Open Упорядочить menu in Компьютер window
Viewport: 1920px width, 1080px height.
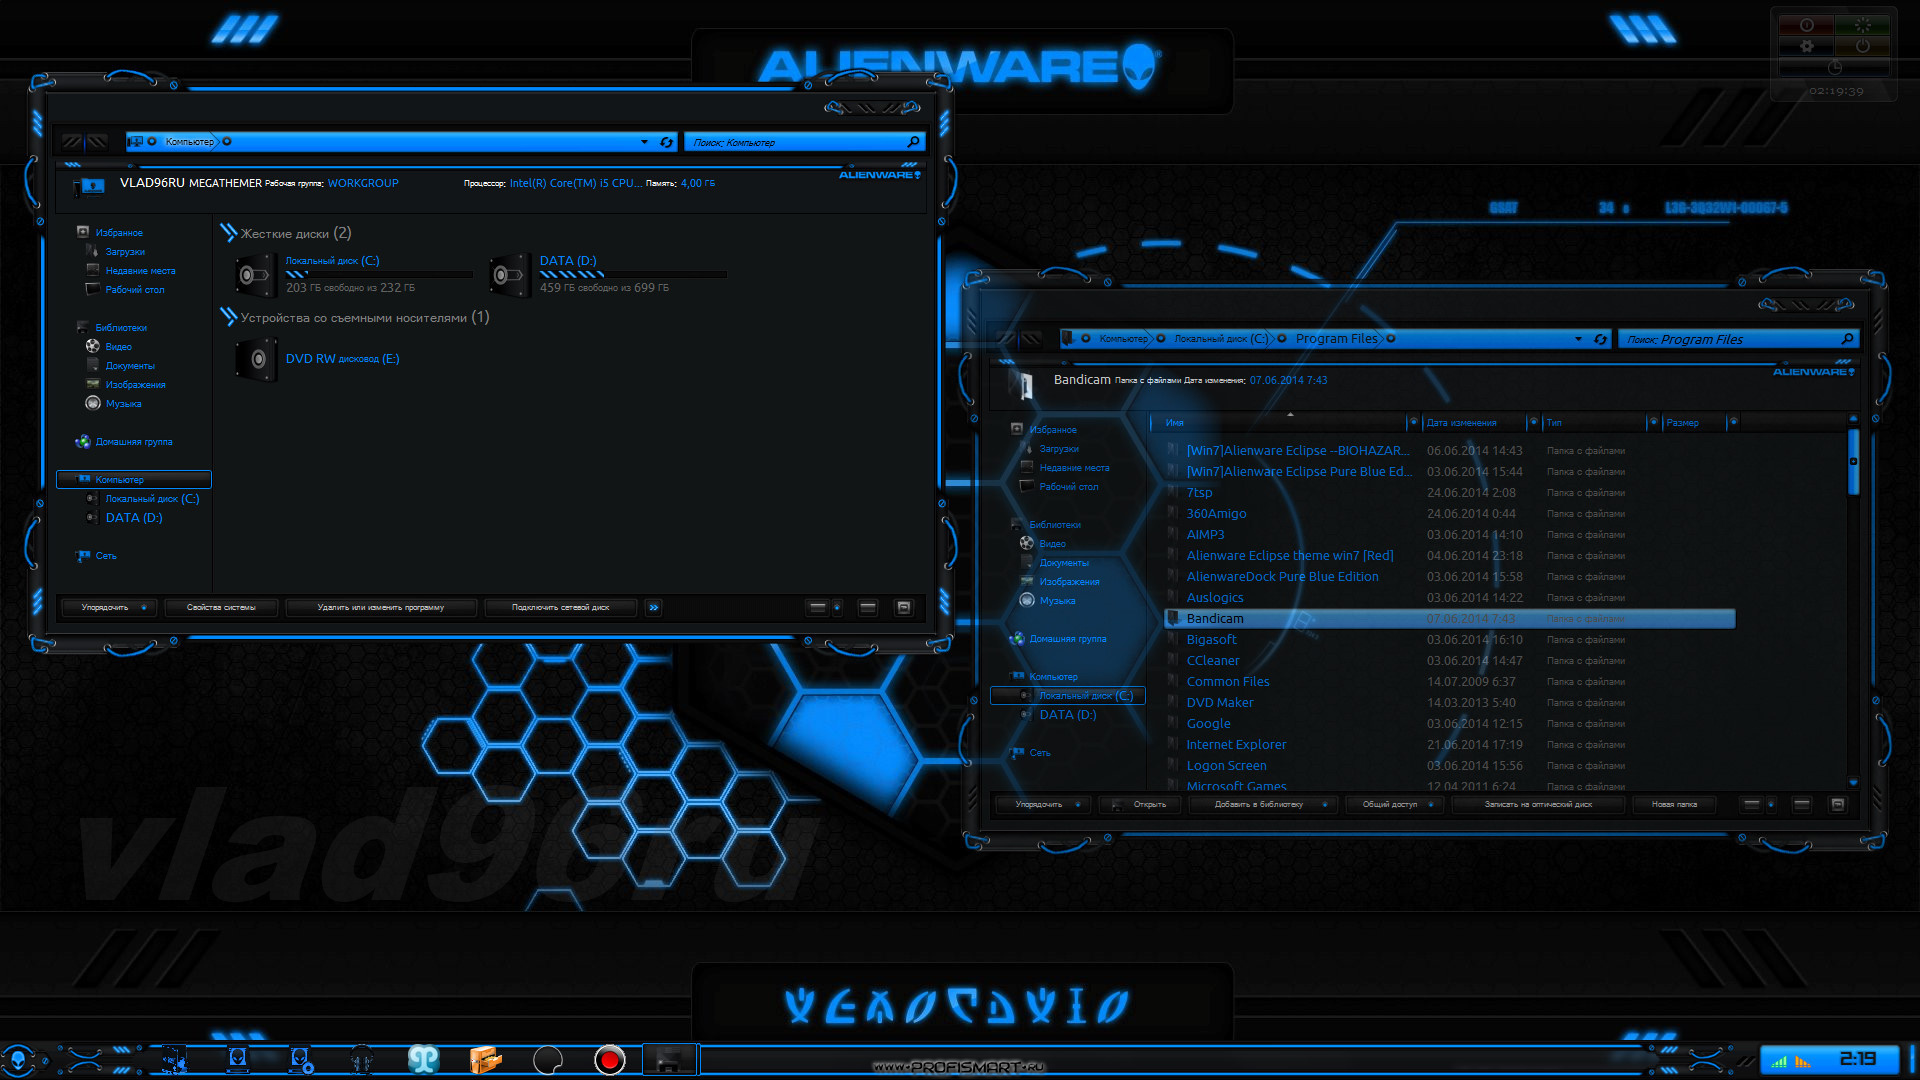109,607
